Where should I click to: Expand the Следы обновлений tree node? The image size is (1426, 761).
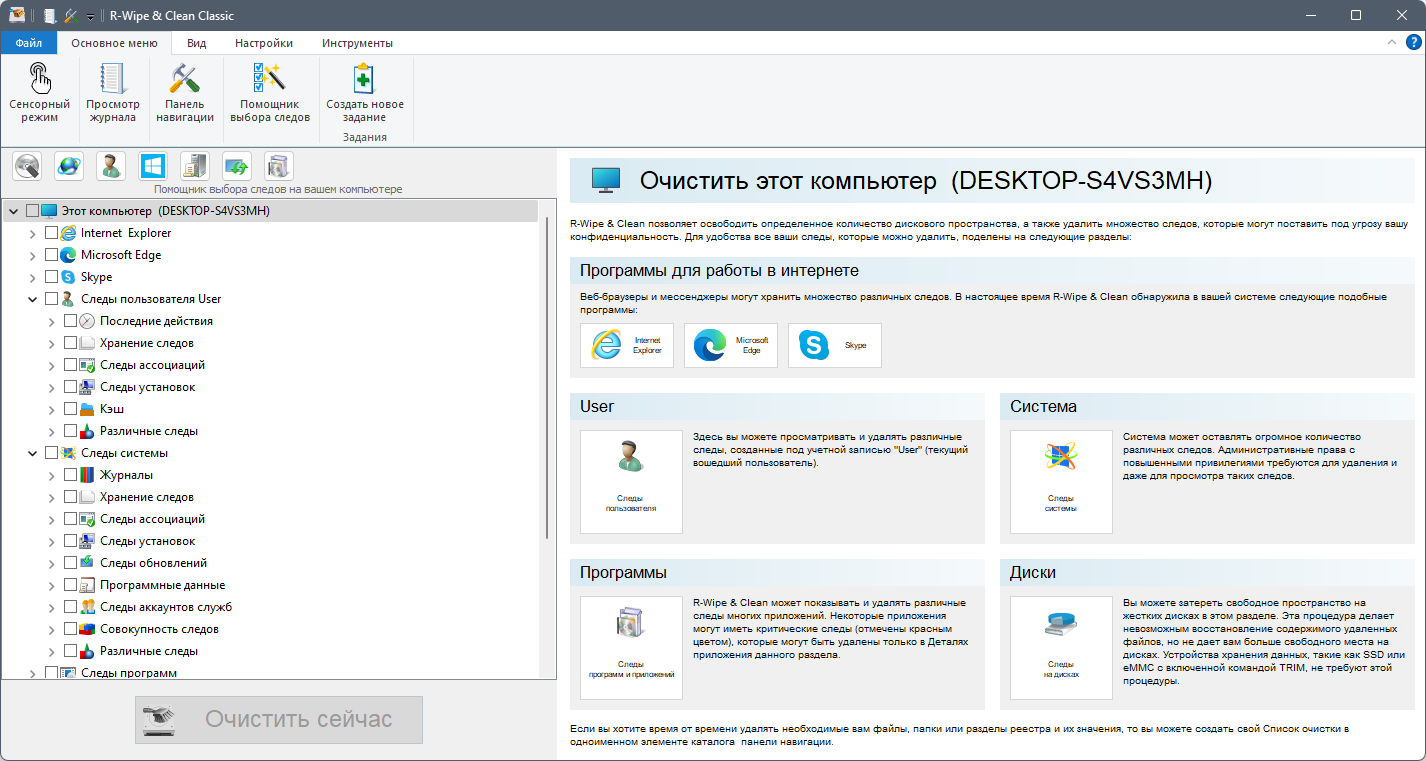52,563
